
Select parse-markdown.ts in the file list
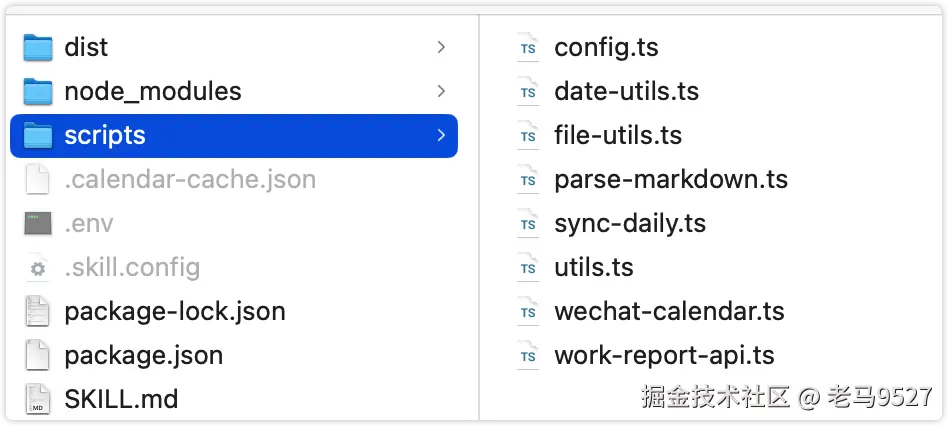click(x=671, y=179)
